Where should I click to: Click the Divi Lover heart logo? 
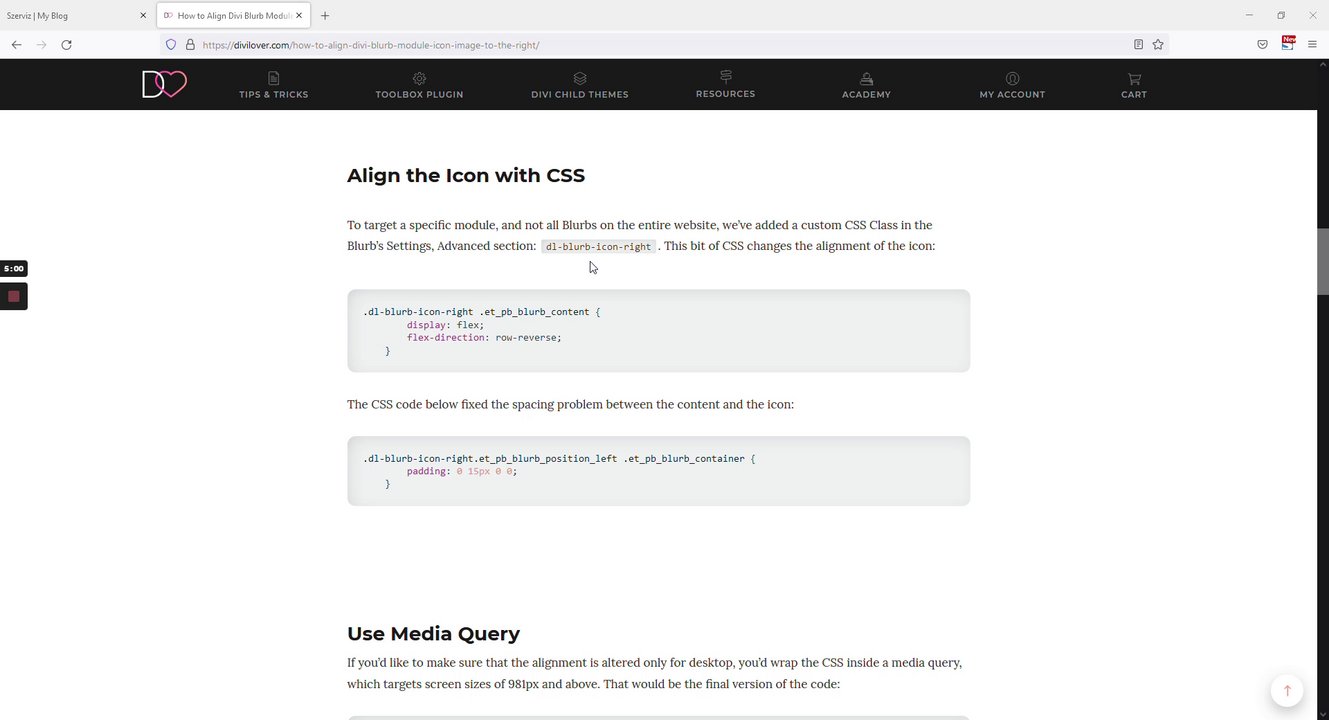tap(165, 84)
